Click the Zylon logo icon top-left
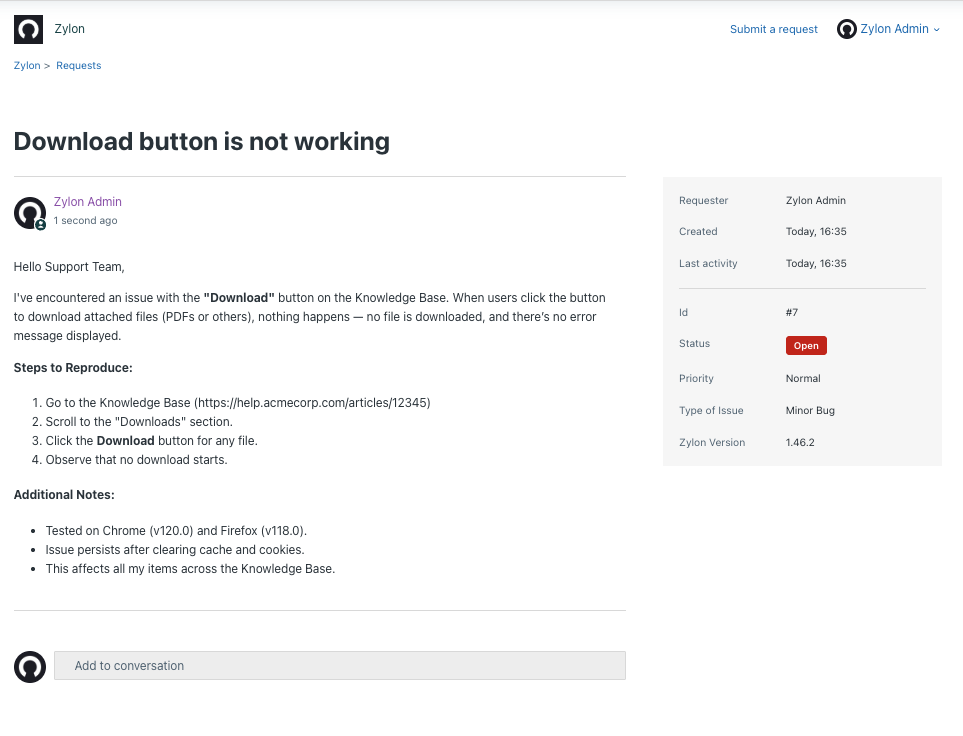This screenshot has height=736, width=963. [28, 29]
